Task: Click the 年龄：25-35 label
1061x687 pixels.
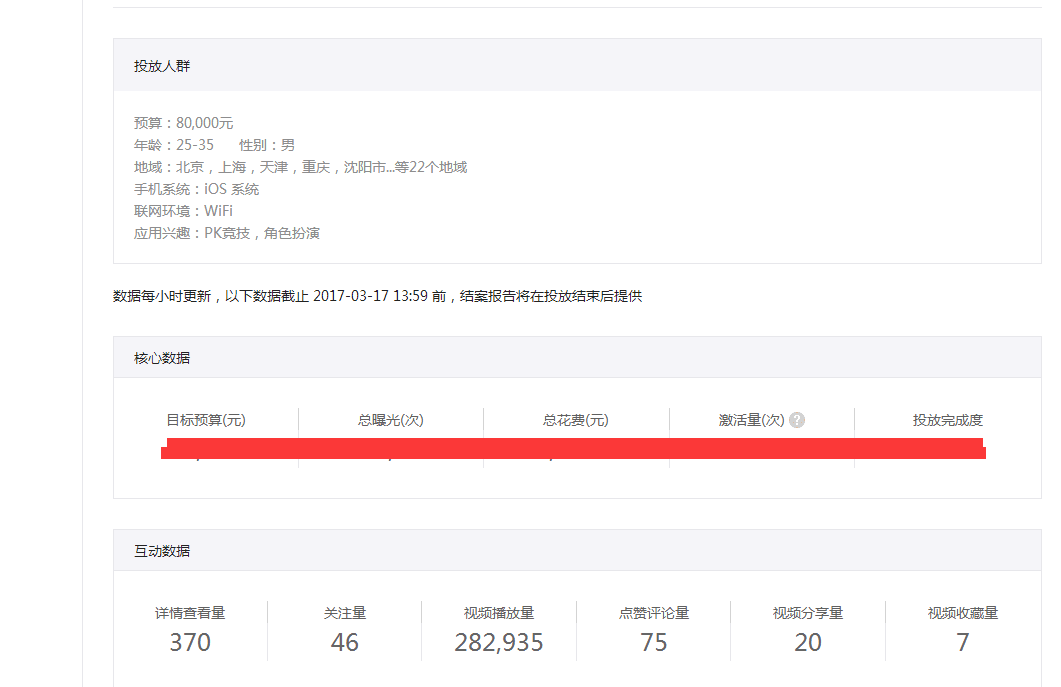Action: coord(173,145)
